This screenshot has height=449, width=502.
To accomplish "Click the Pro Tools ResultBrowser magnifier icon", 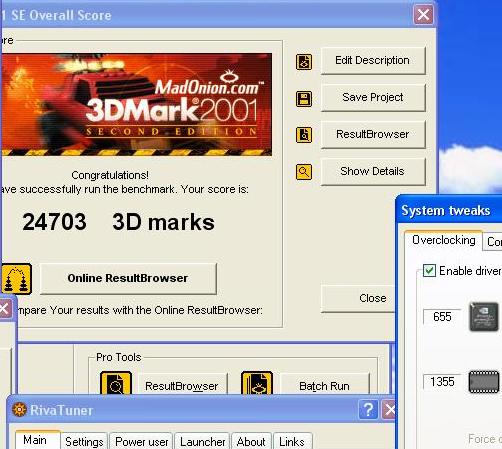I will (116, 383).
